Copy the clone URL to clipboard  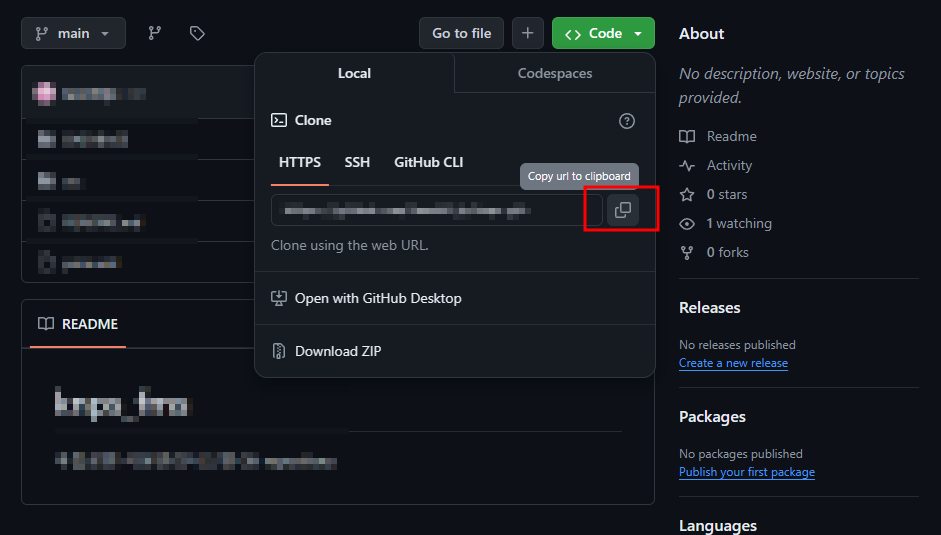[623, 210]
